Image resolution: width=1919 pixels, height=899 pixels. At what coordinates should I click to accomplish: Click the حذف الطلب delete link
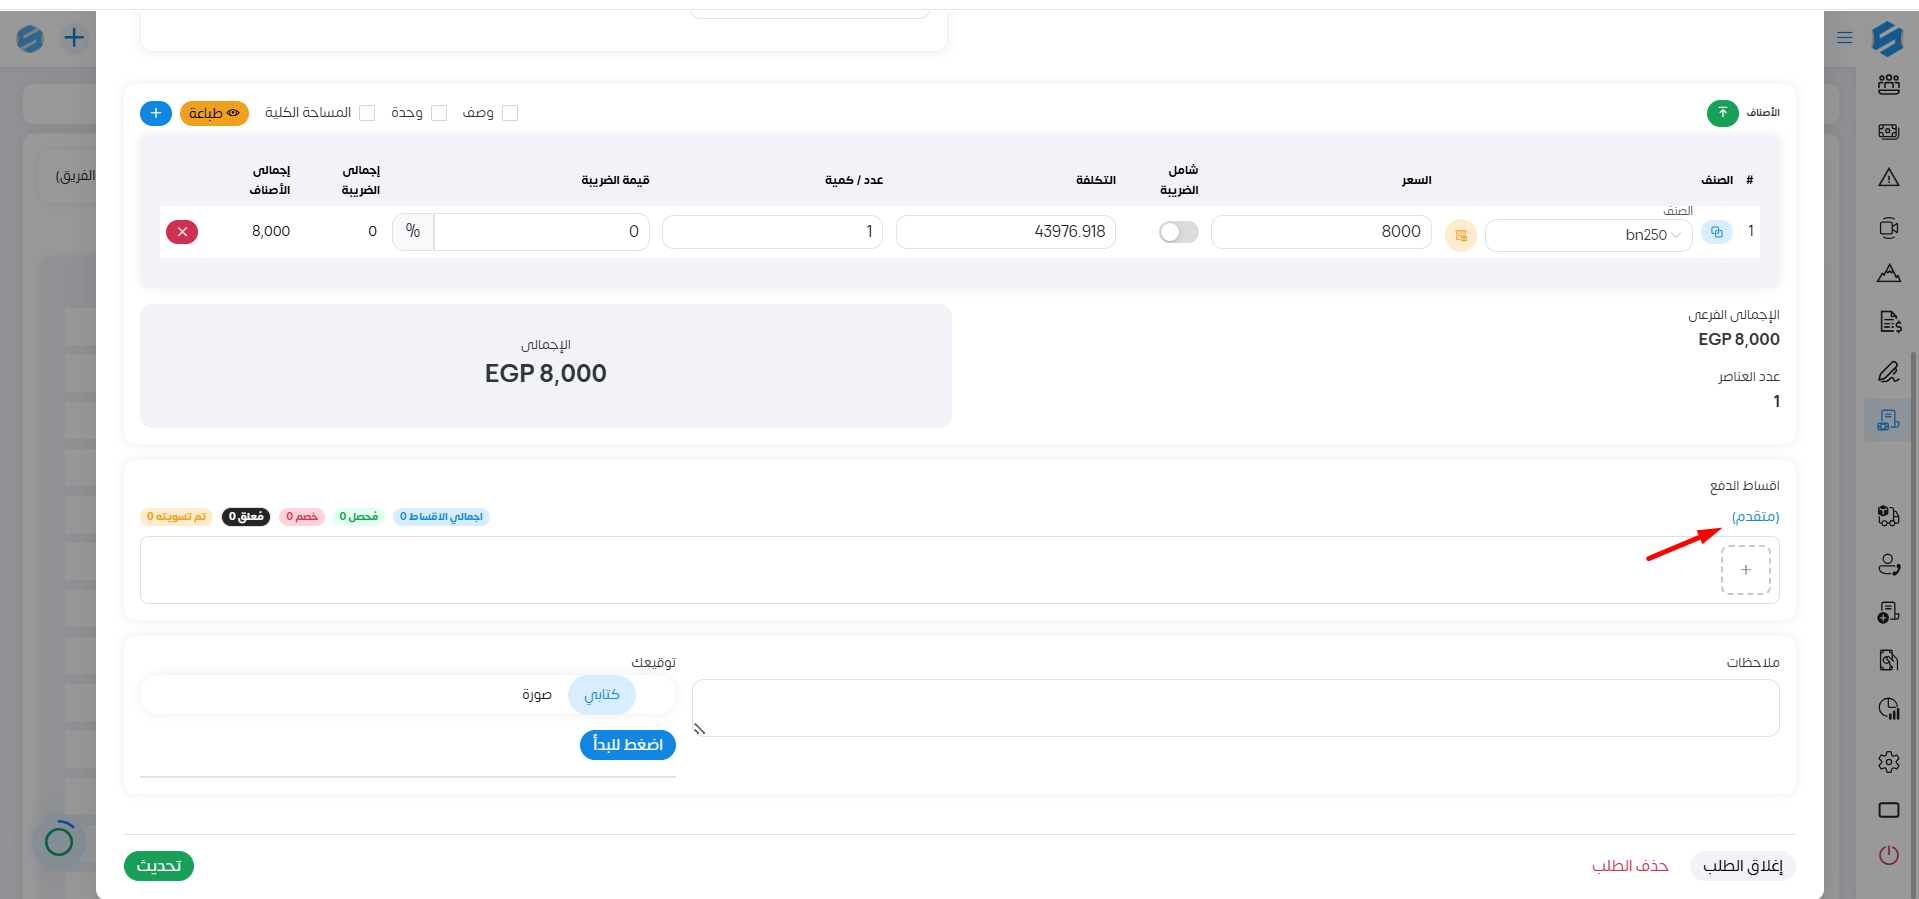(x=1630, y=866)
